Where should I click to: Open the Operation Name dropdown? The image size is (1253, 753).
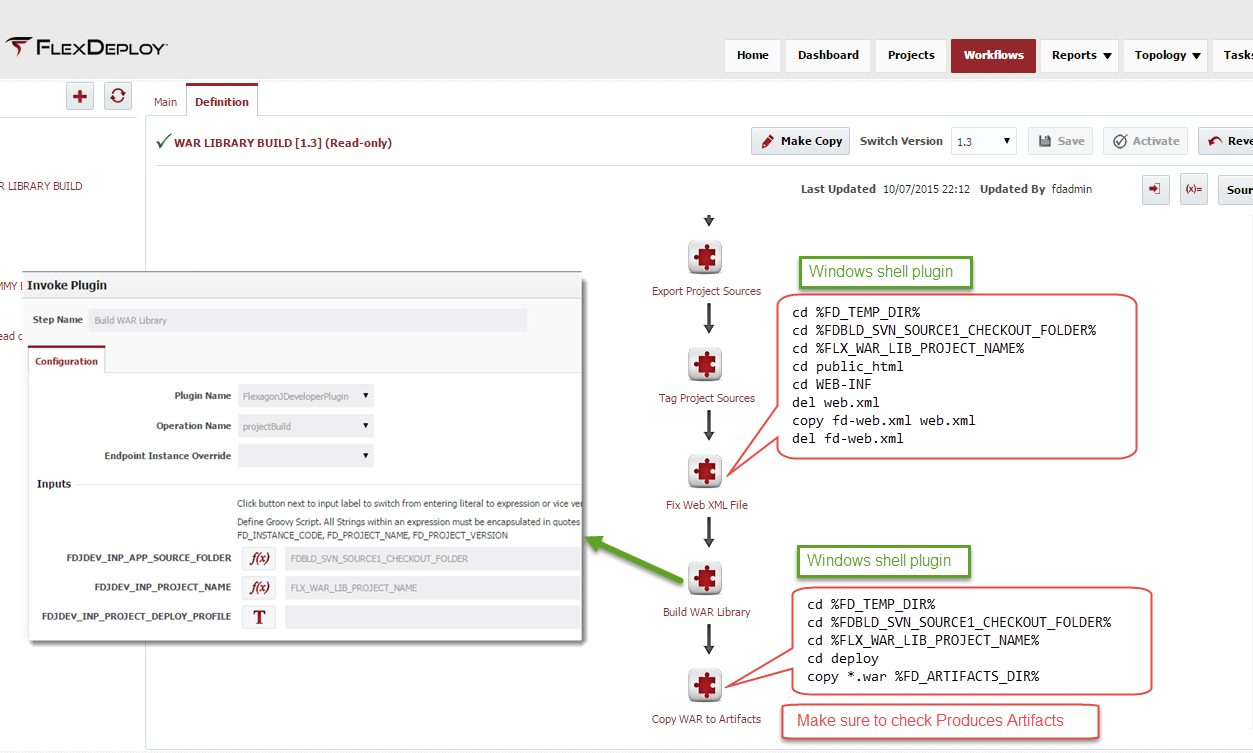click(x=306, y=426)
